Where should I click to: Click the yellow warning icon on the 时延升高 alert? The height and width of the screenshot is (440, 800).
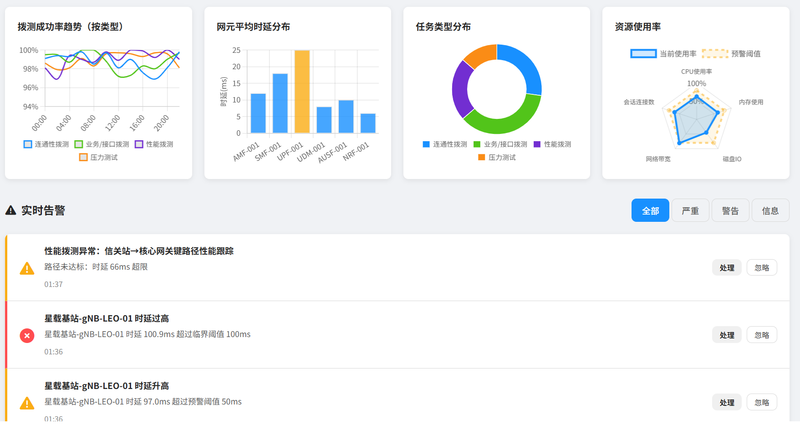27,403
